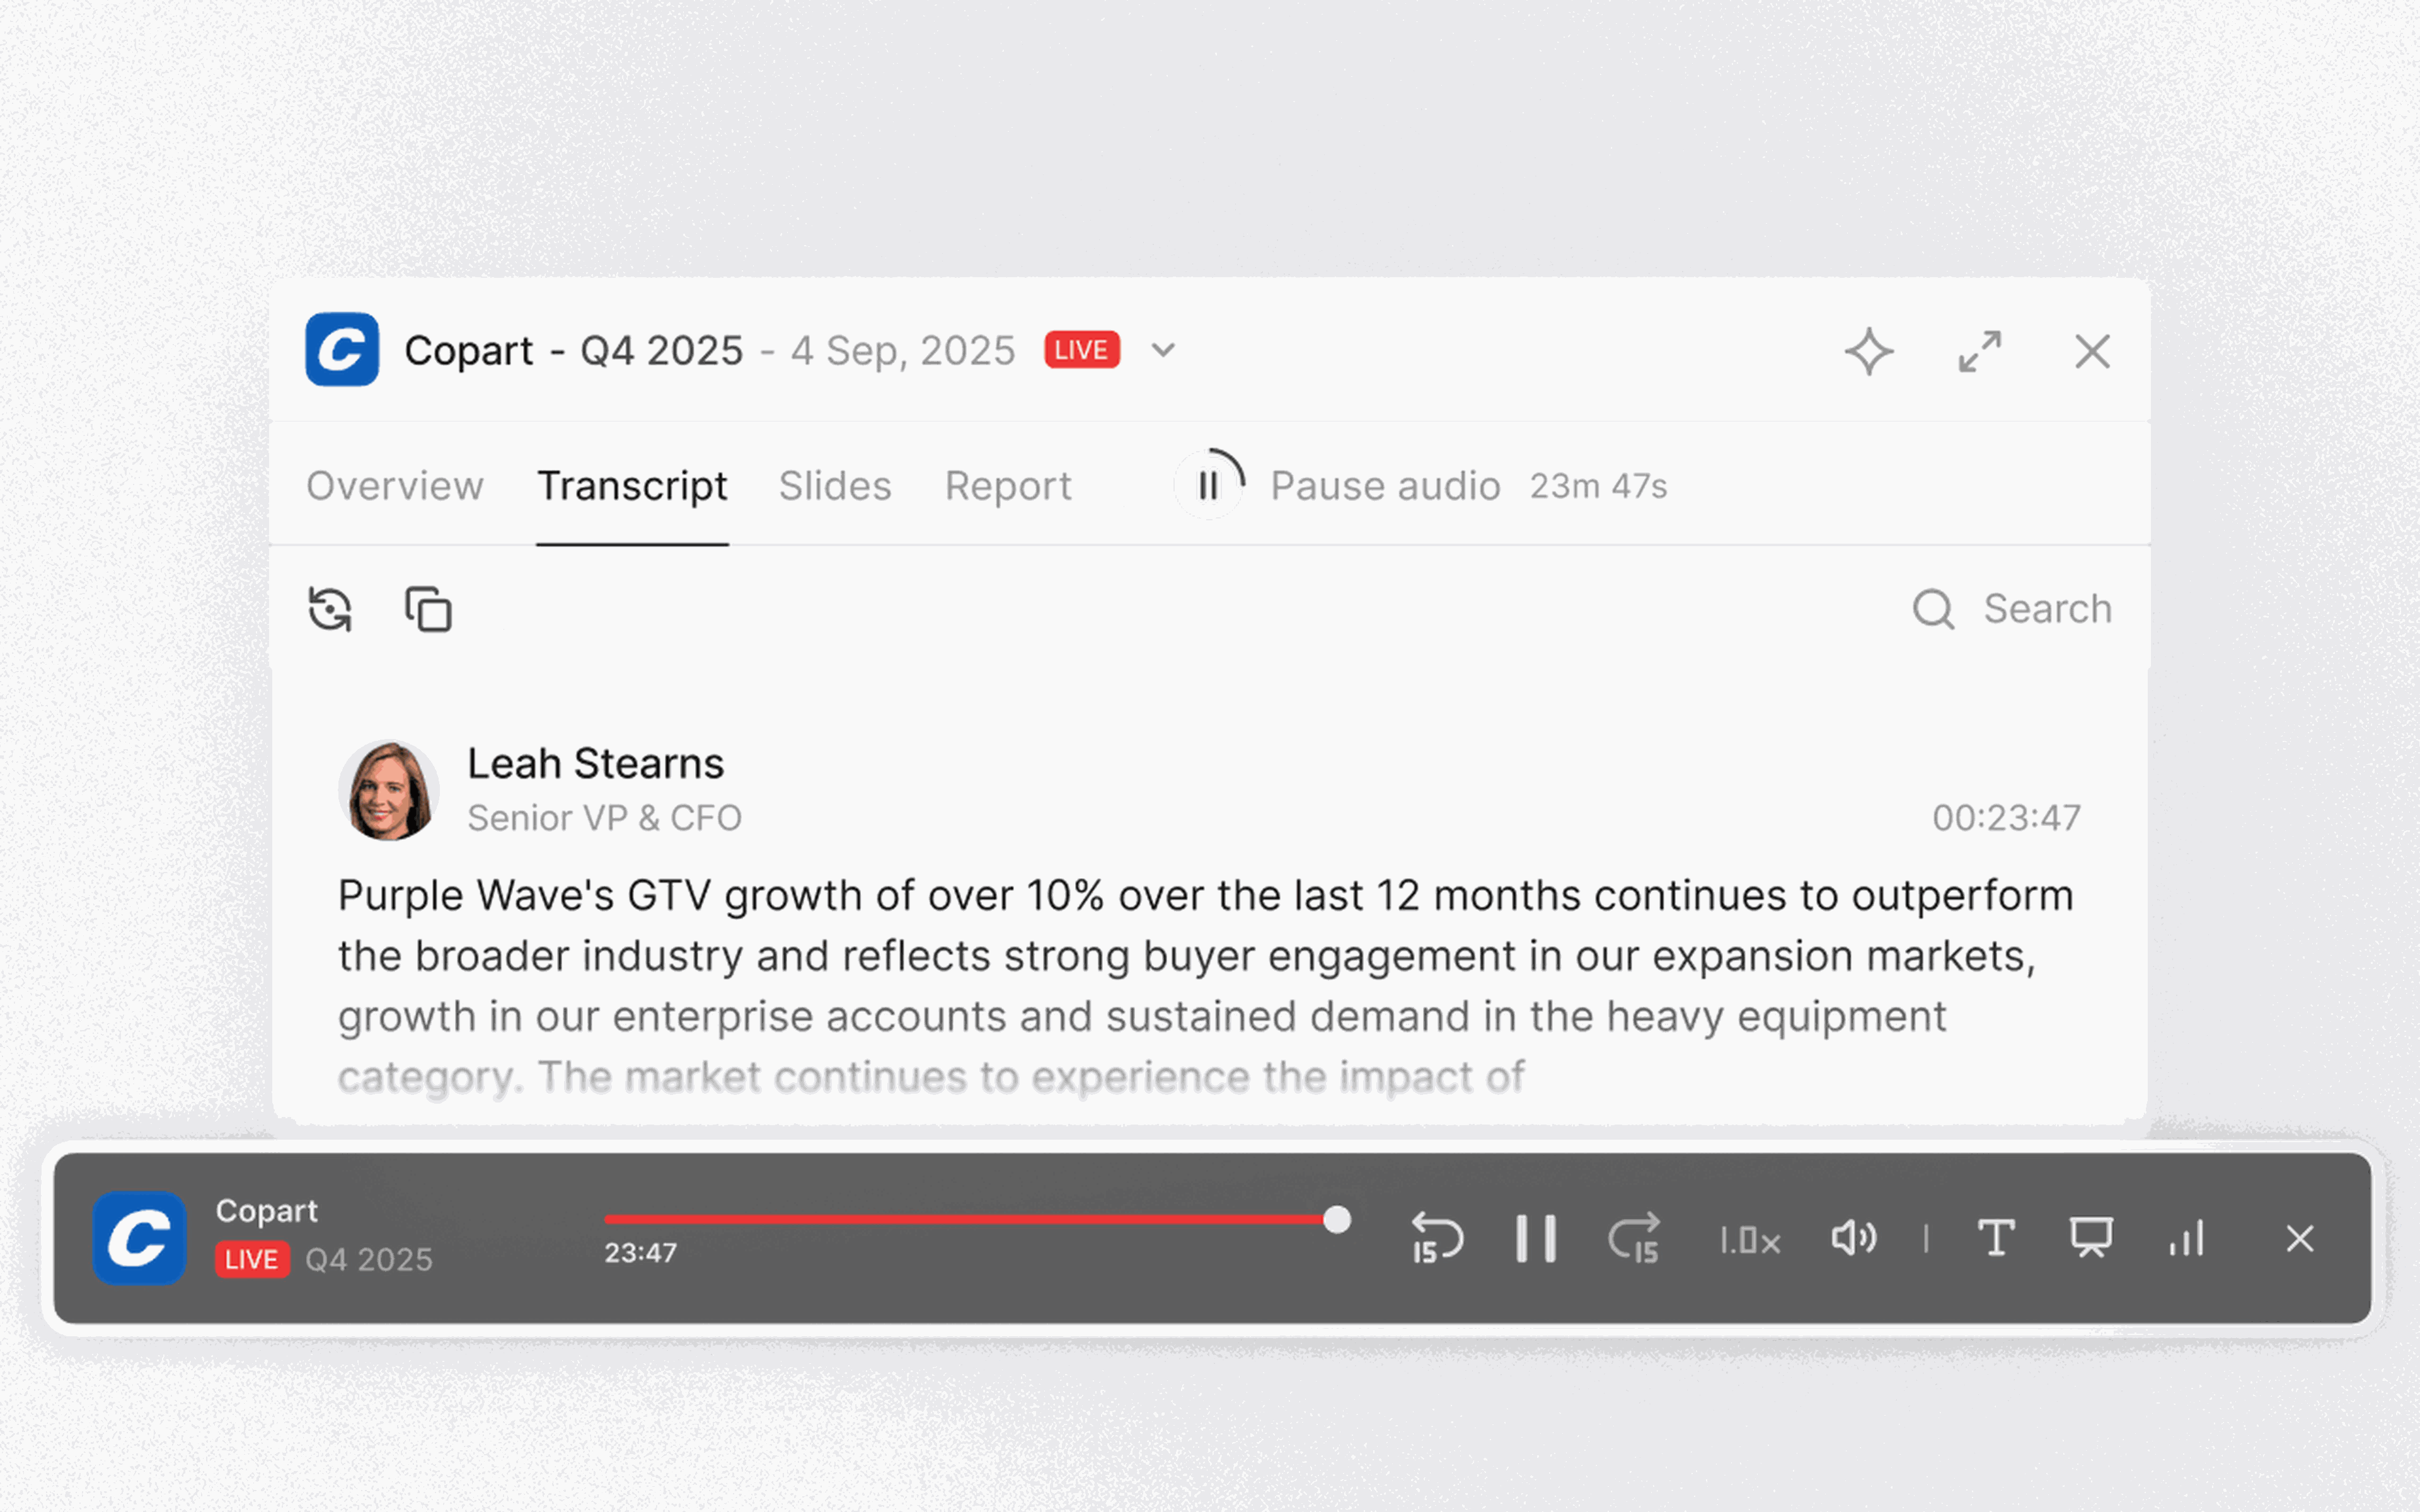Click the red audio progress slider handle
This screenshot has height=1512, width=2420.
1336,1219
